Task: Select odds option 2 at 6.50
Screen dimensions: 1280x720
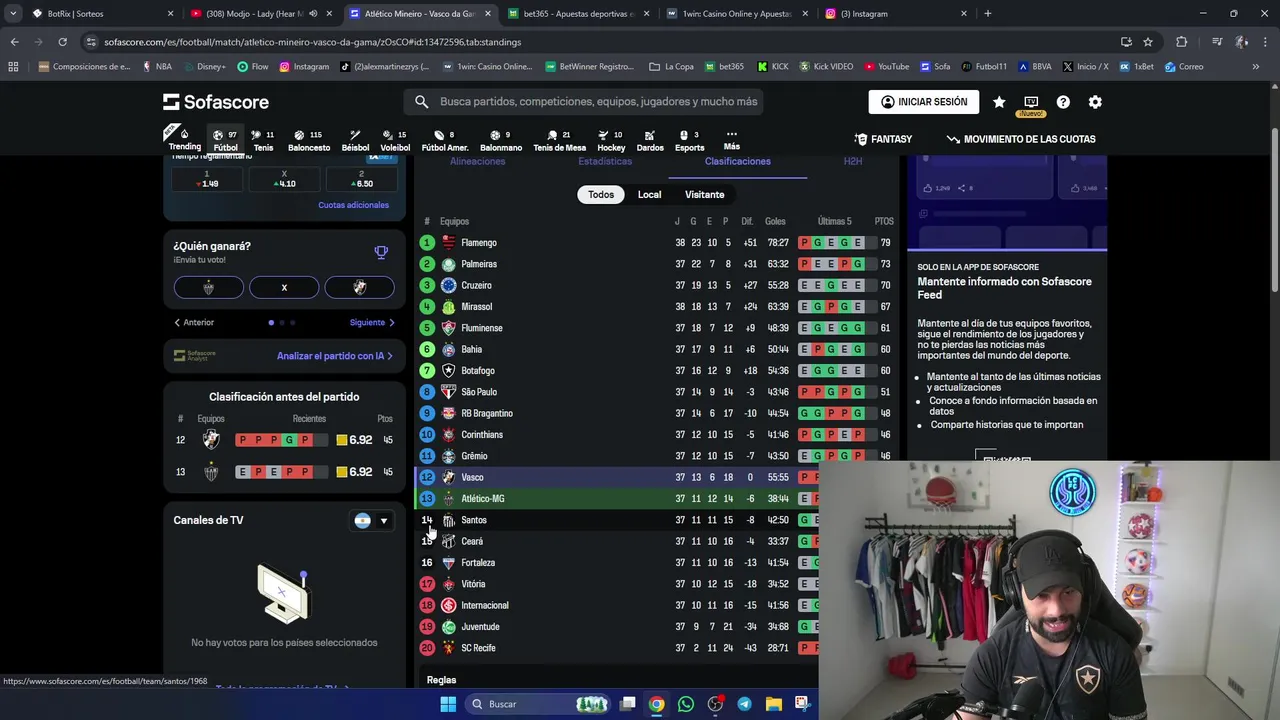Action: [361, 179]
